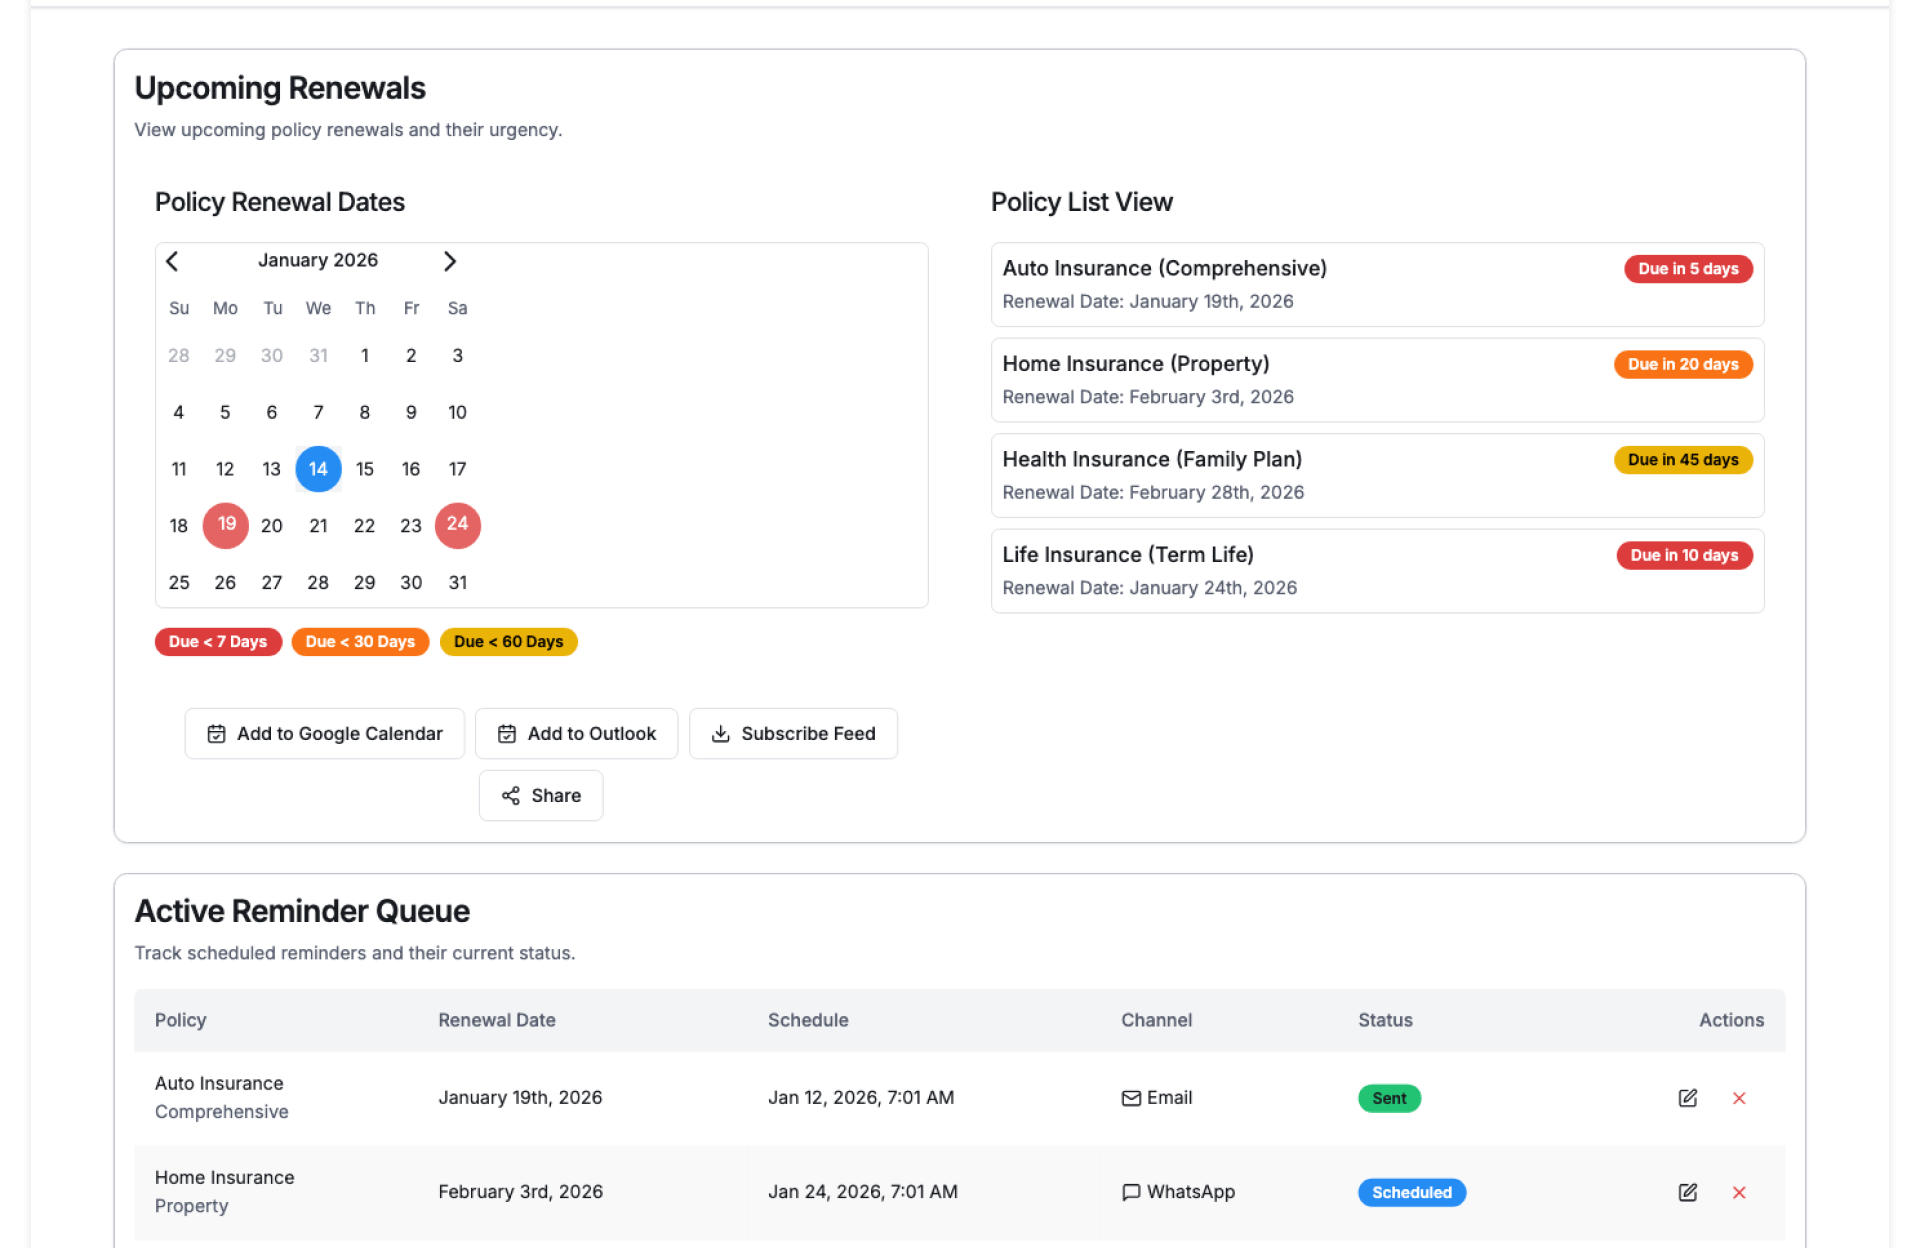Click the Scheduled status badge
This screenshot has height=1248, width=1920.
[1411, 1192]
